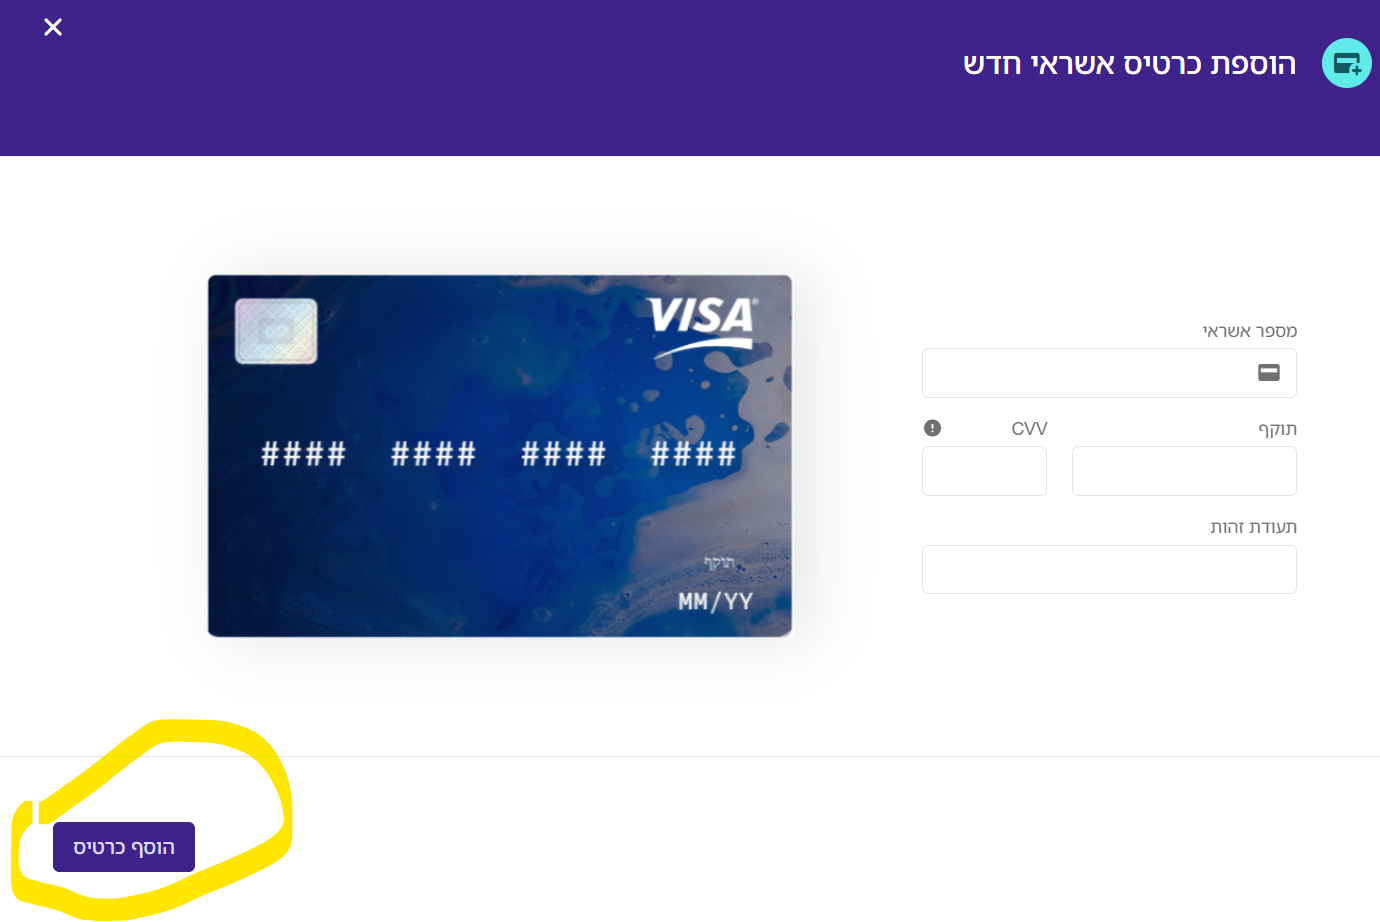Screen dimensions: 1380x922
Task: Click the הוסף כרטיס button
Action: coord(124,847)
